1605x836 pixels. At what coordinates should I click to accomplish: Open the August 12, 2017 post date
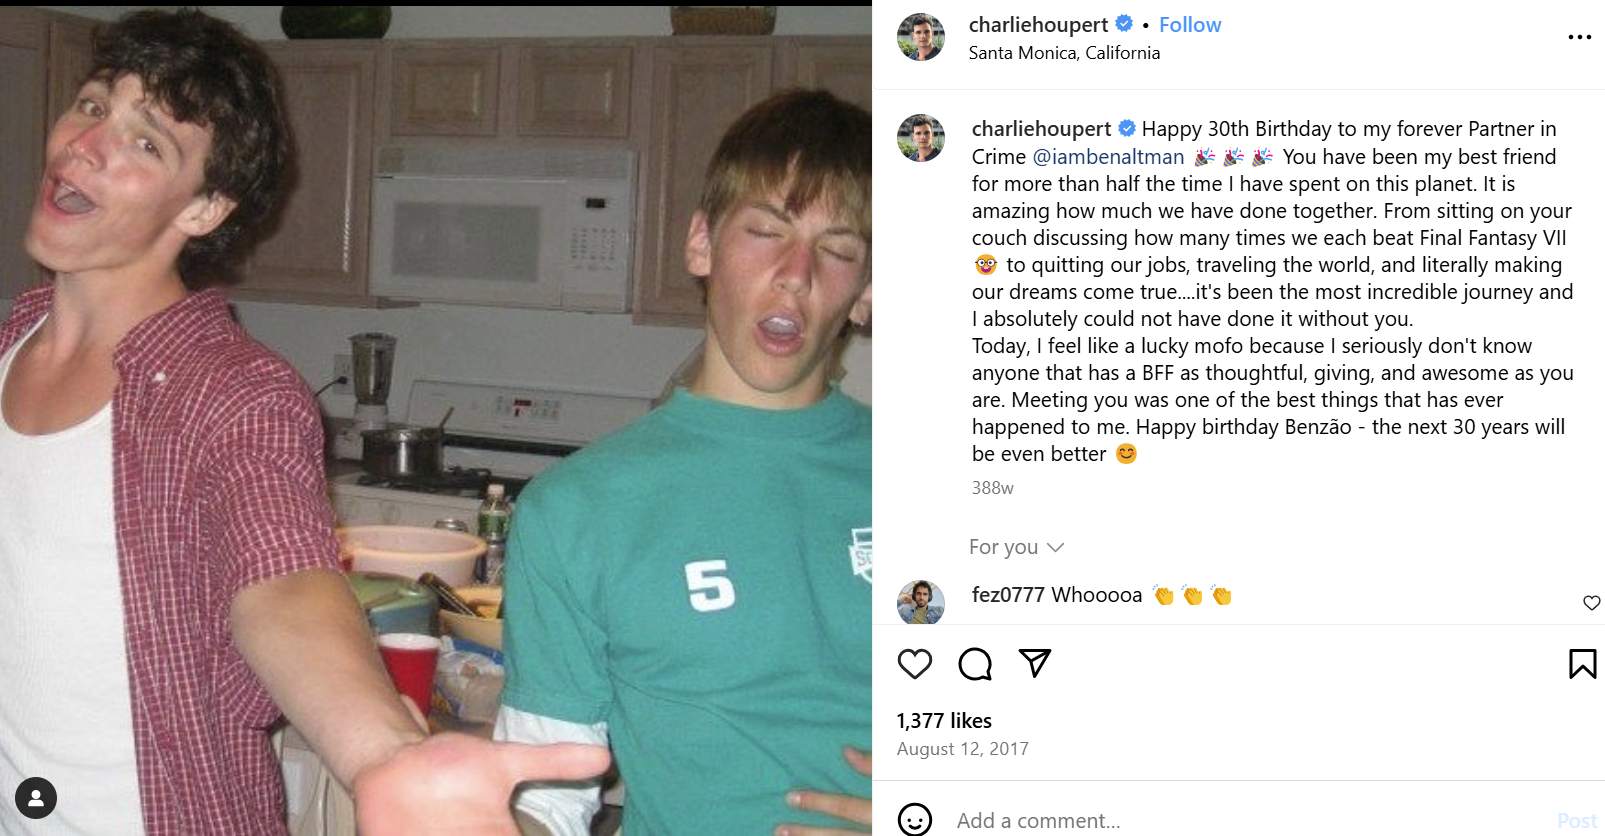point(962,749)
